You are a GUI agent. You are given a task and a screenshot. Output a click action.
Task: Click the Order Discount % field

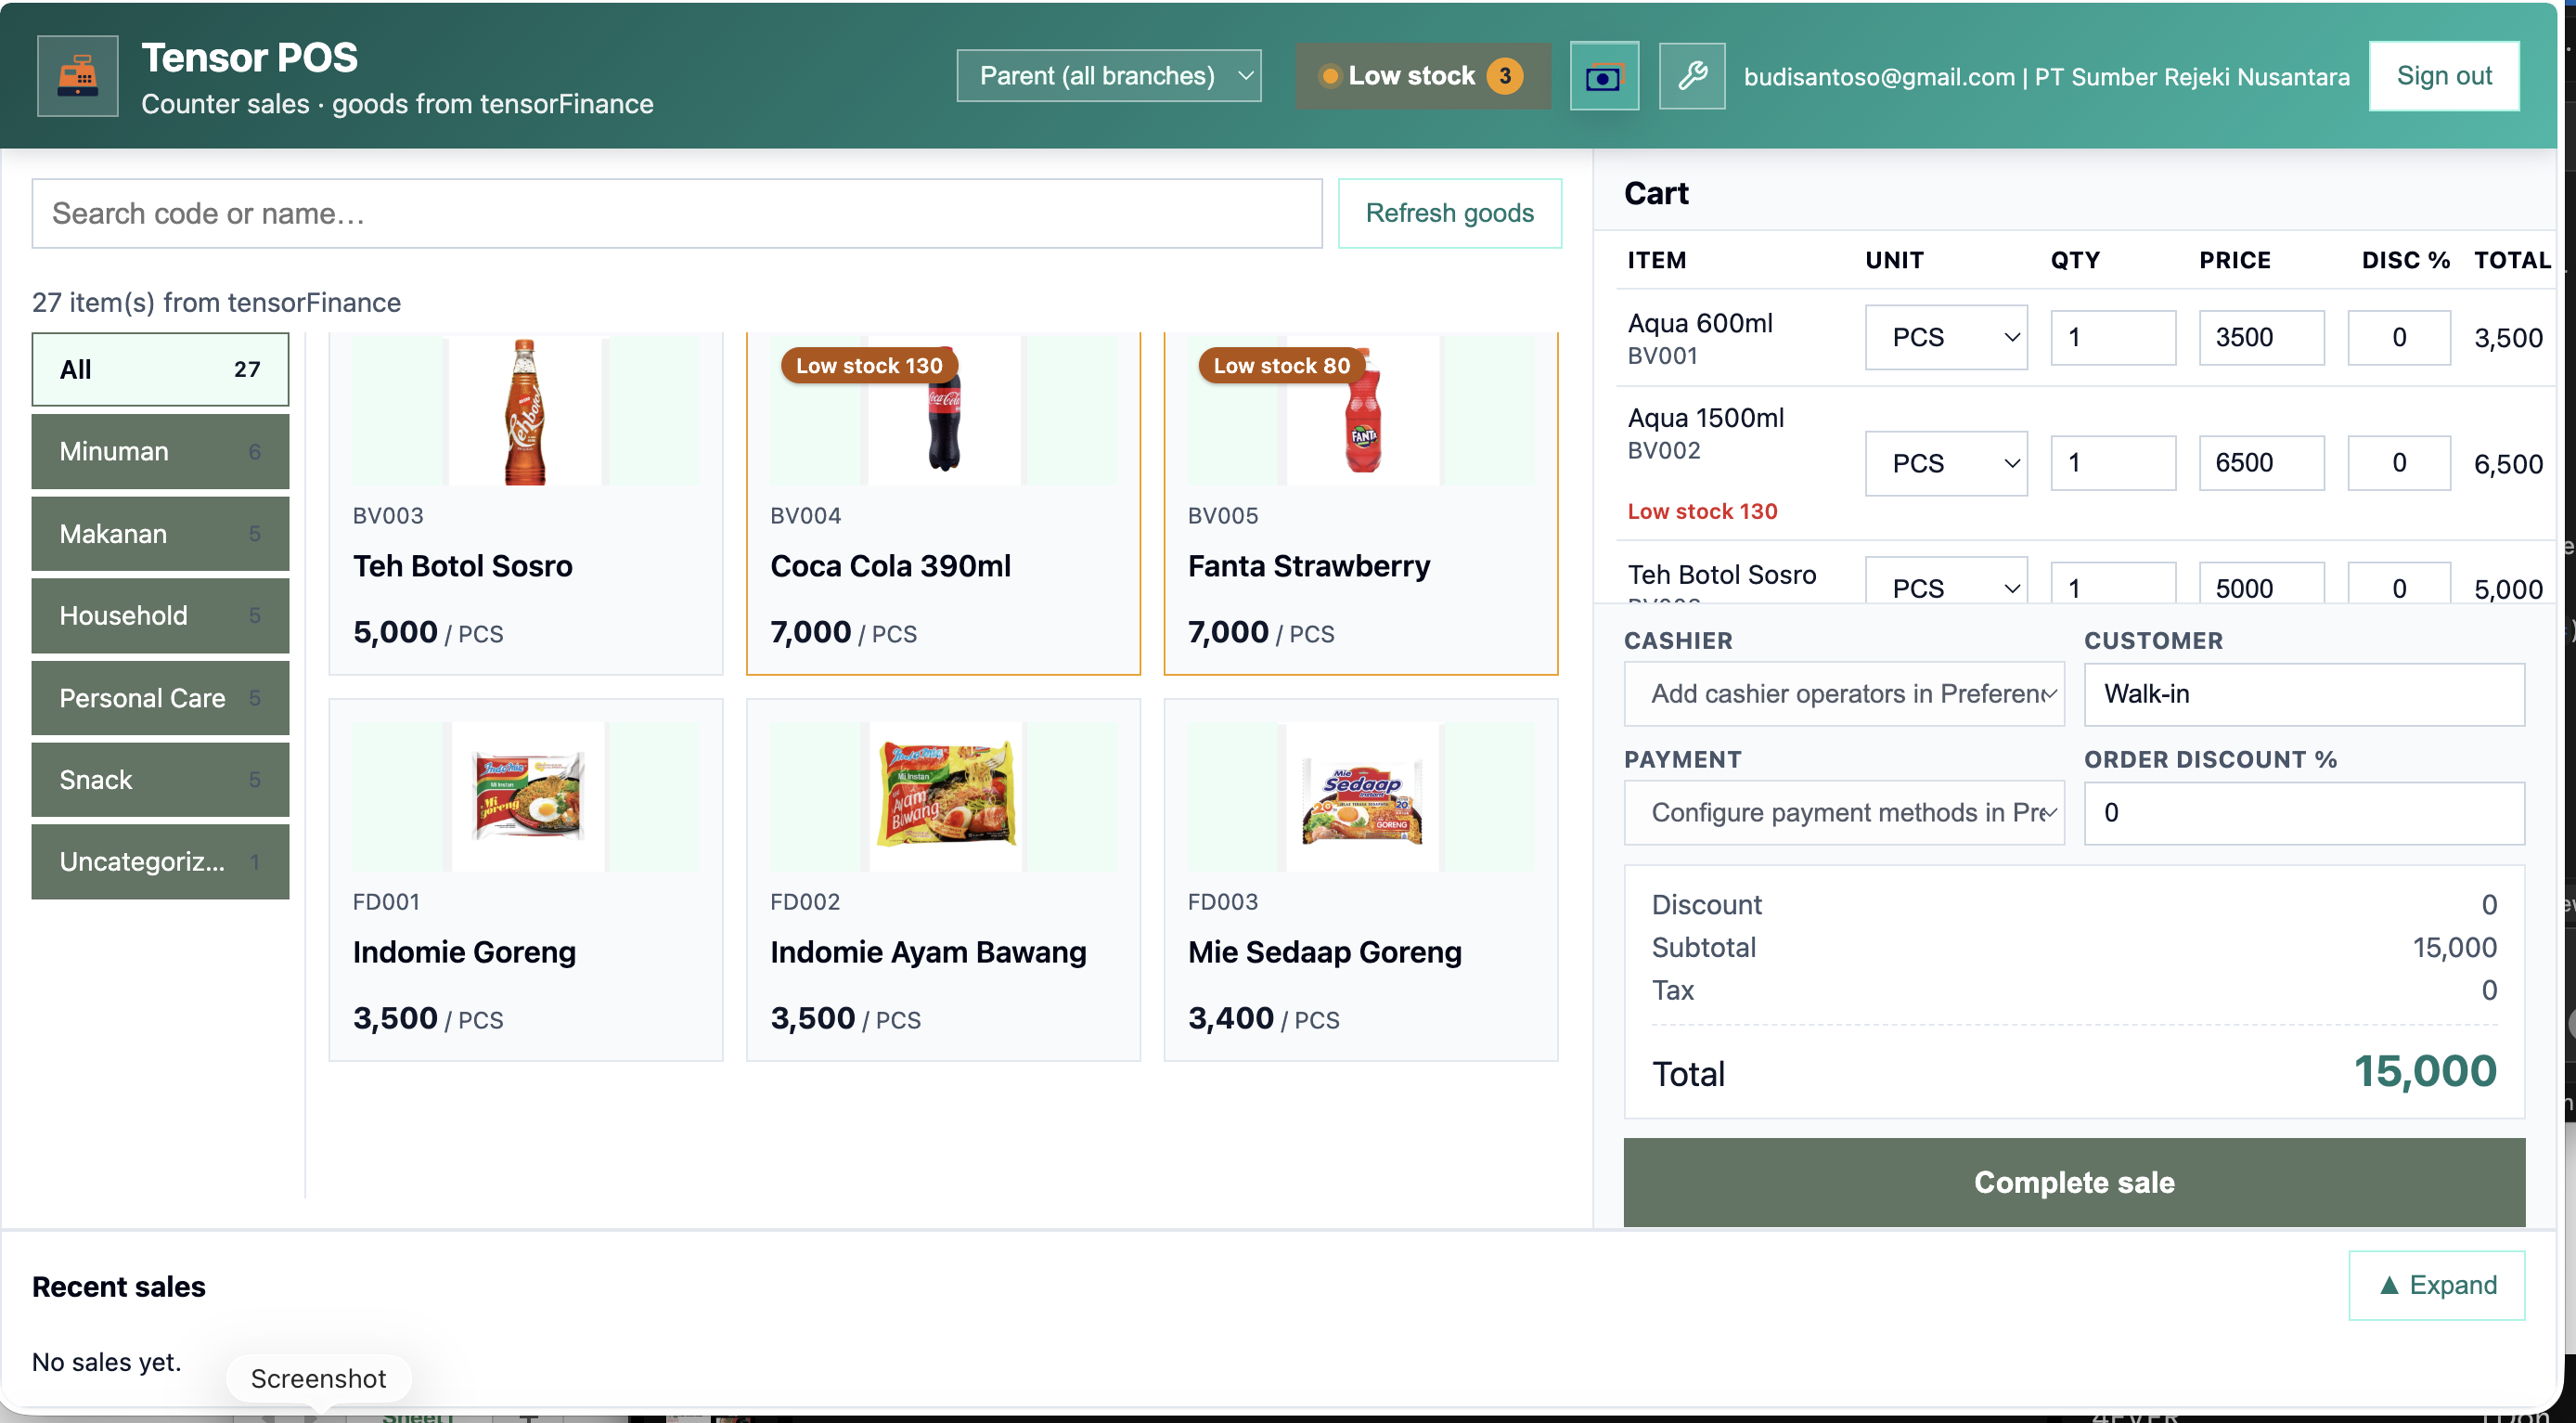[2304, 812]
